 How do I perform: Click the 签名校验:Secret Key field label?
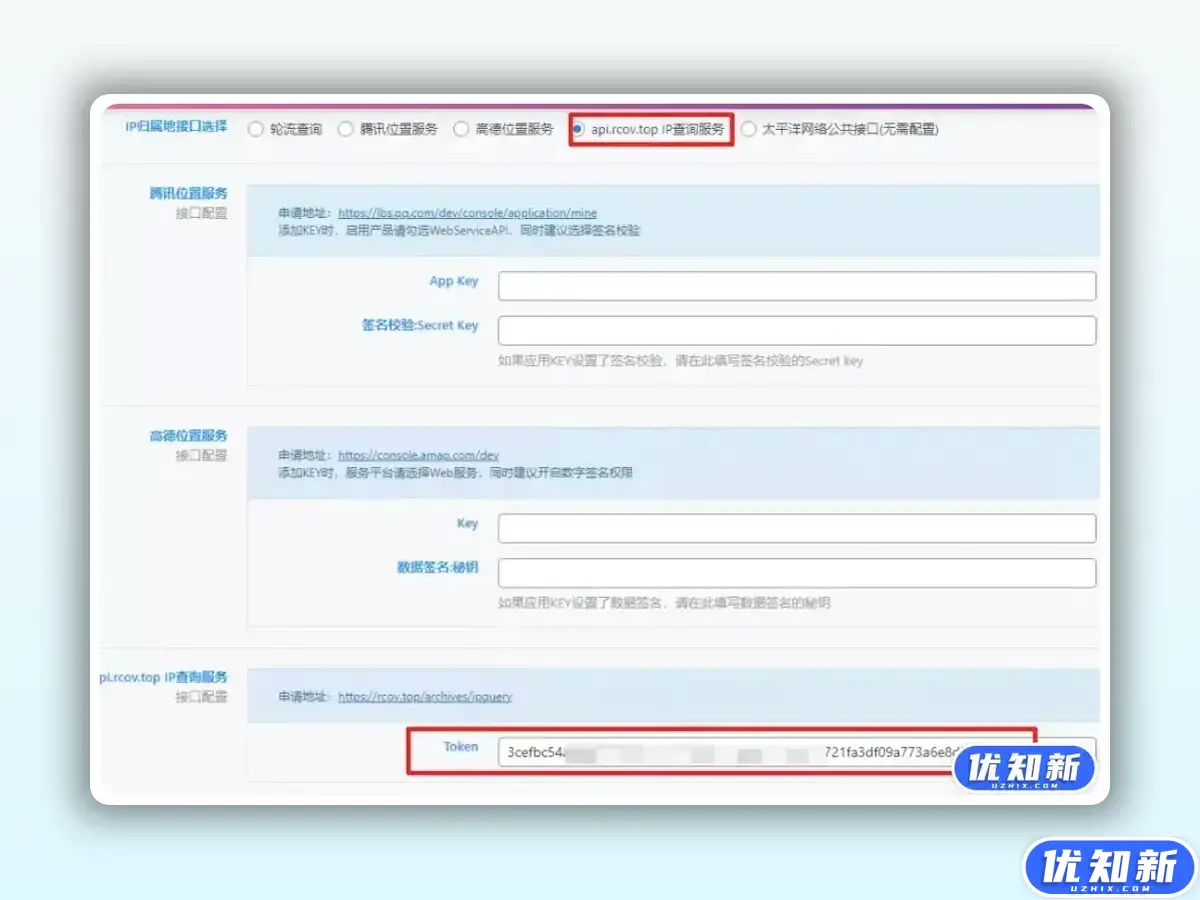[x=420, y=326]
